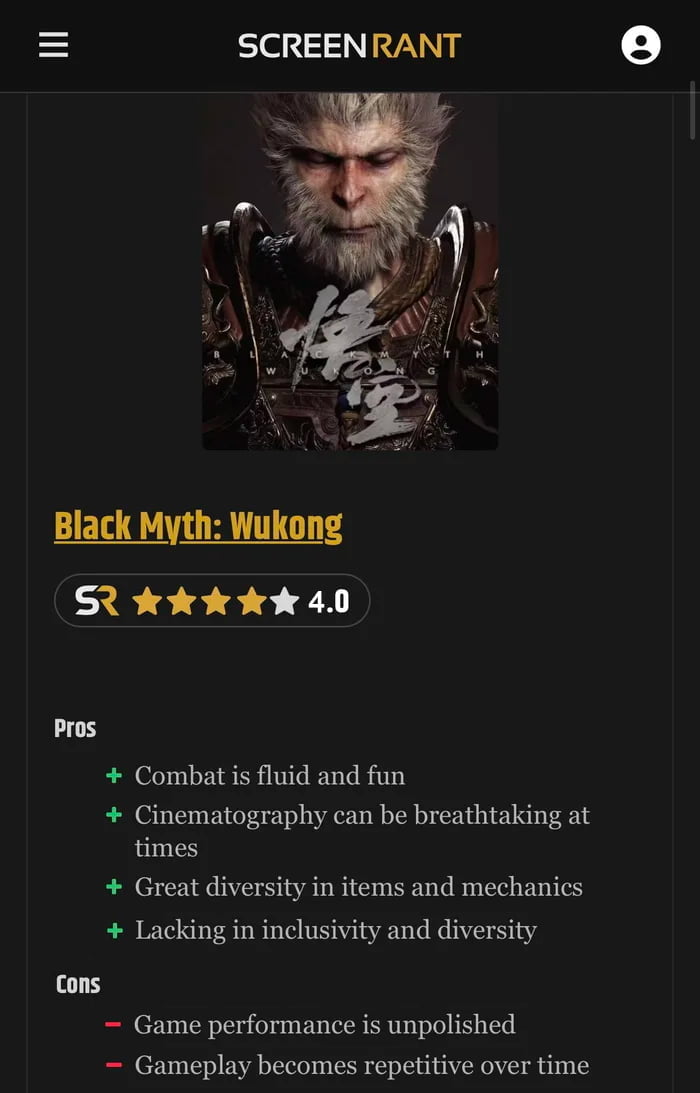This screenshot has width=700, height=1093.
Task: Click the third gold rating star
Action: [216, 601]
